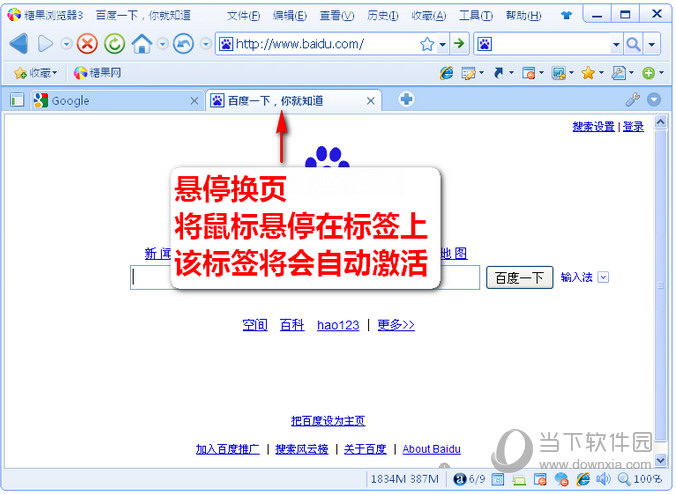This screenshot has height=494, width=676.
Task: Click 把百度设为主页 link
Action: click(x=328, y=421)
